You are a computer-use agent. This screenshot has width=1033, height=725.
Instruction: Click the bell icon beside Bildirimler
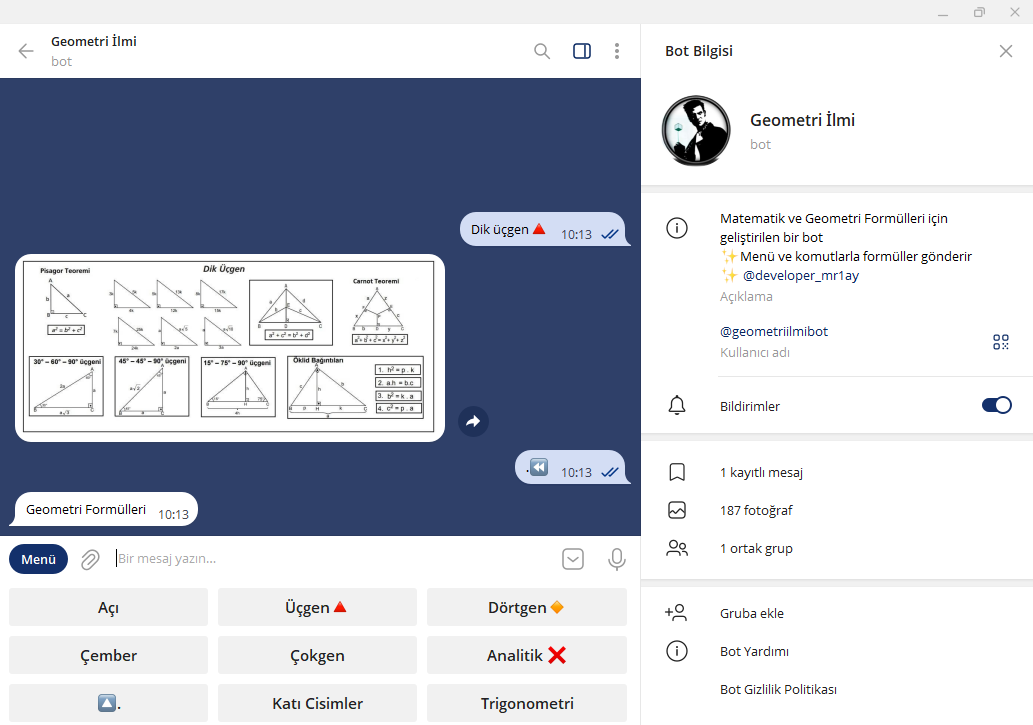(677, 405)
